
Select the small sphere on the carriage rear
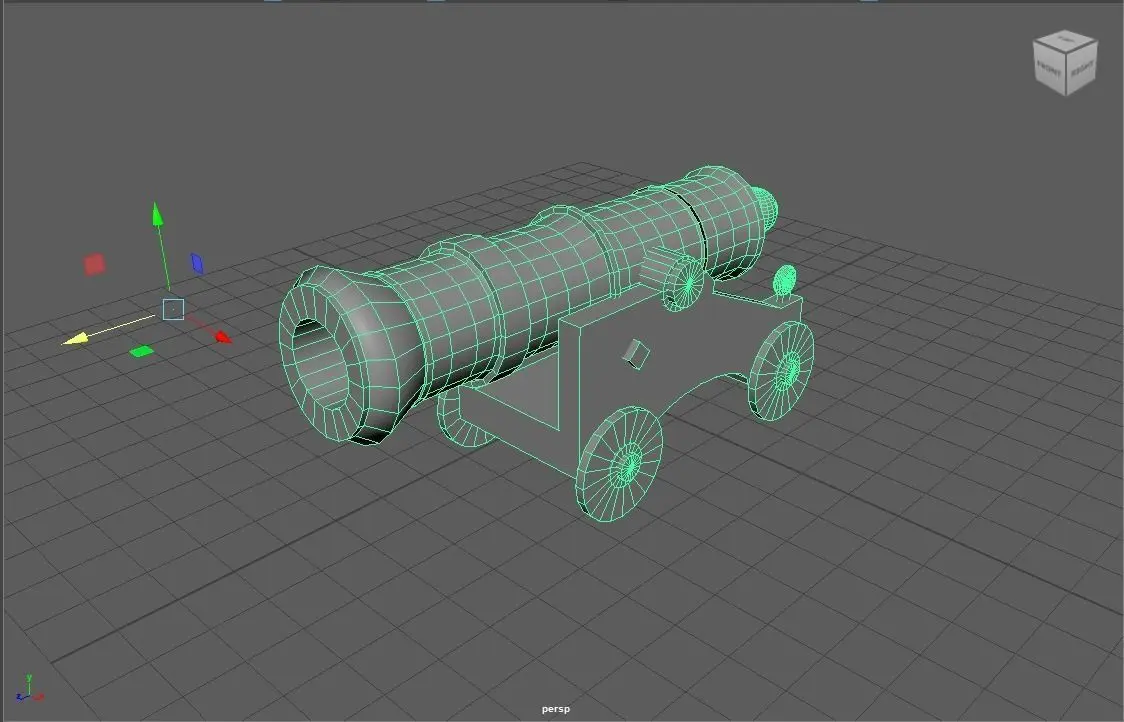[x=786, y=280]
